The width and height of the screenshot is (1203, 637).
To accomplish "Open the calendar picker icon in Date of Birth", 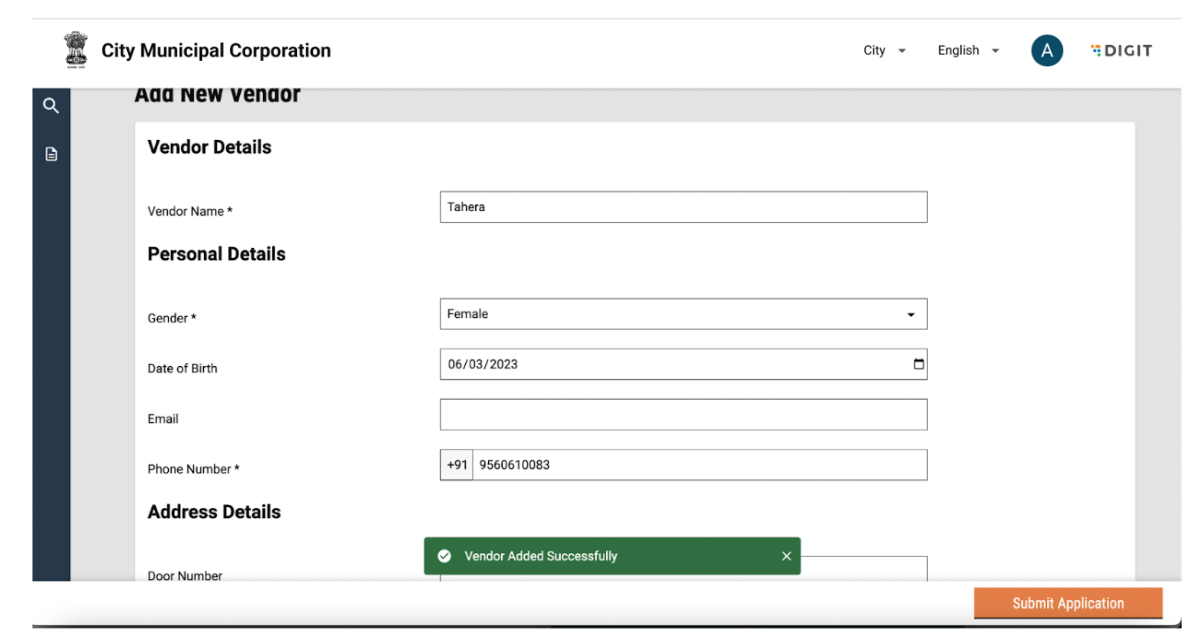I will click(x=918, y=364).
